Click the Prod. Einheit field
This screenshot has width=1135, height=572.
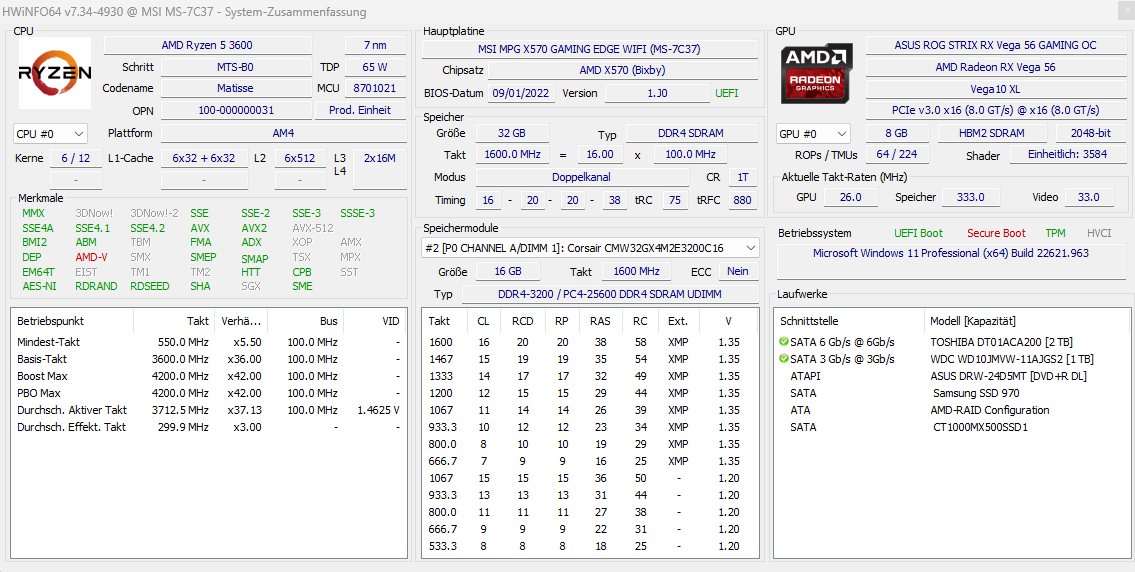360,111
